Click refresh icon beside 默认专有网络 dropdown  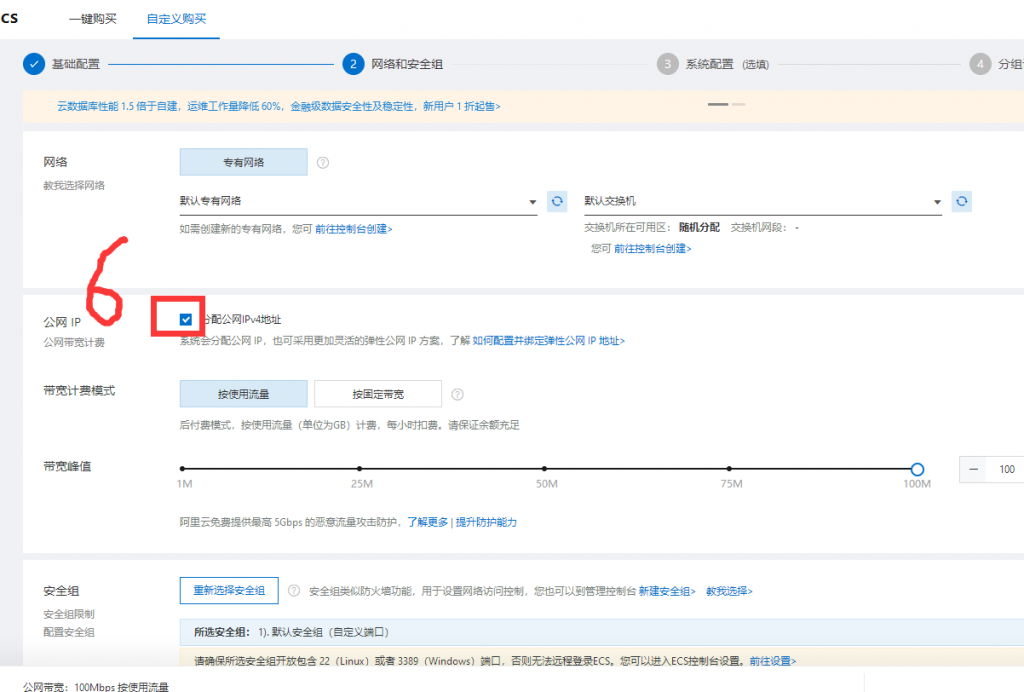click(557, 201)
